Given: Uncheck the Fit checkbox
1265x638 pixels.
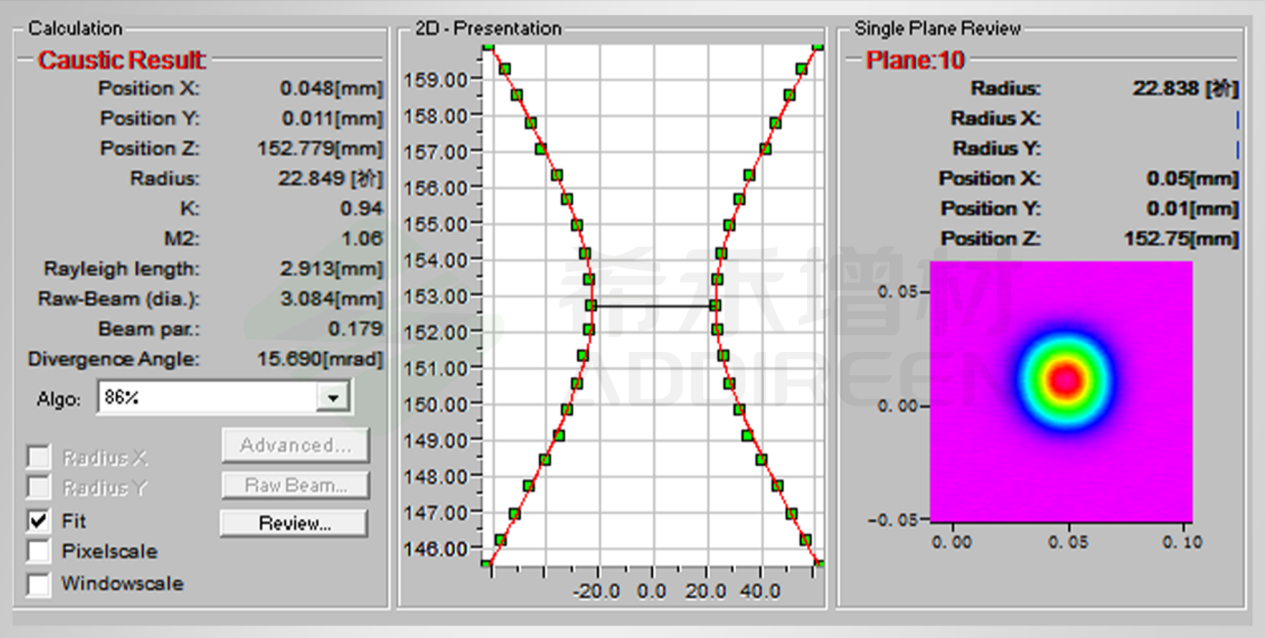Looking at the screenshot, I should [x=39, y=521].
